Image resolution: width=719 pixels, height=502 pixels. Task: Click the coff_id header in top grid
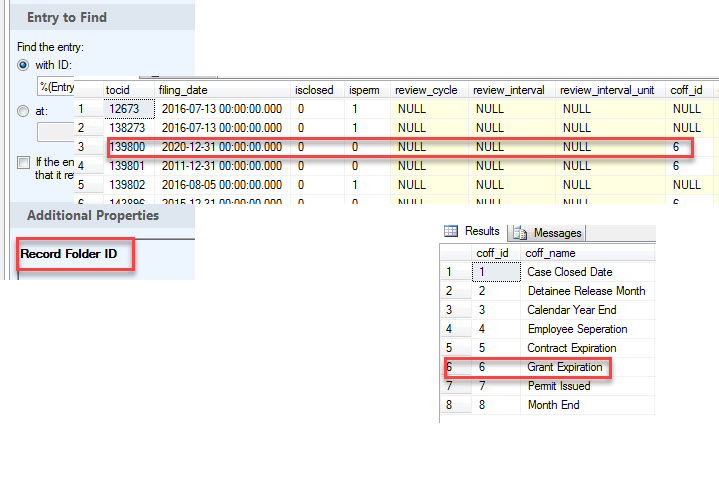tap(689, 90)
